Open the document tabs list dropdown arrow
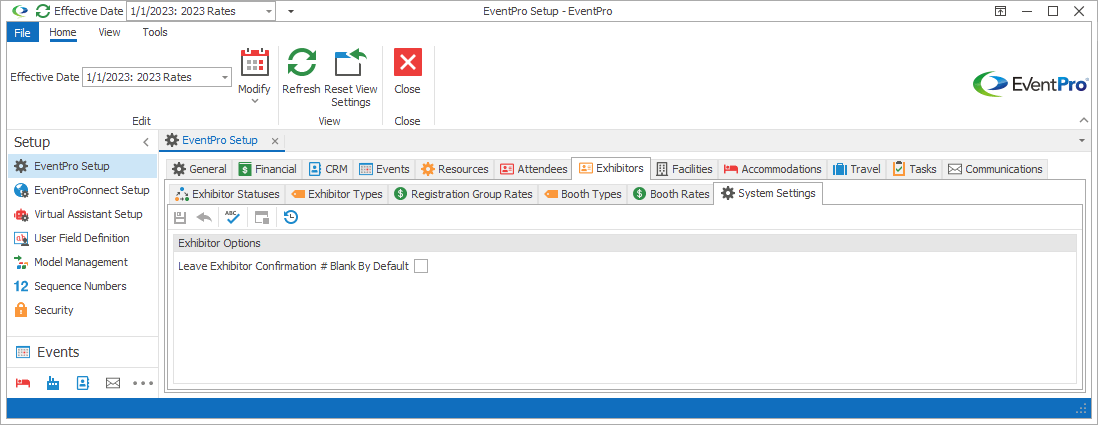The width and height of the screenshot is (1098, 425). click(x=1083, y=140)
